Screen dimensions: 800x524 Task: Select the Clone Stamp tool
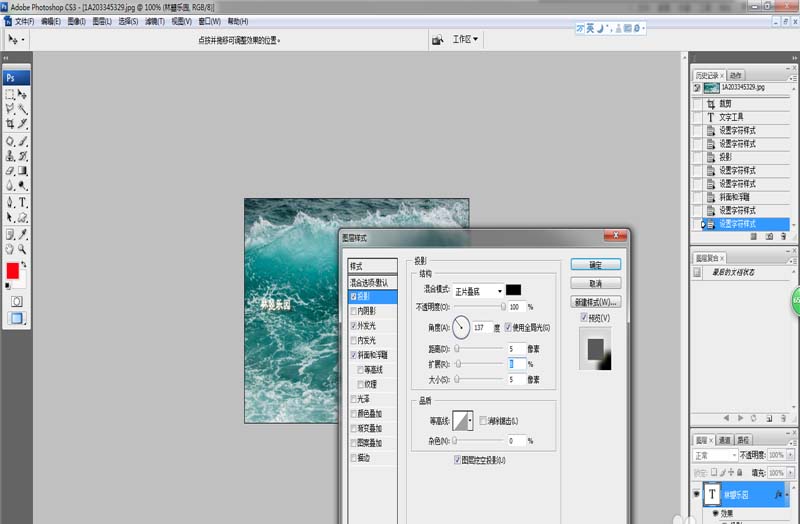coord(10,156)
